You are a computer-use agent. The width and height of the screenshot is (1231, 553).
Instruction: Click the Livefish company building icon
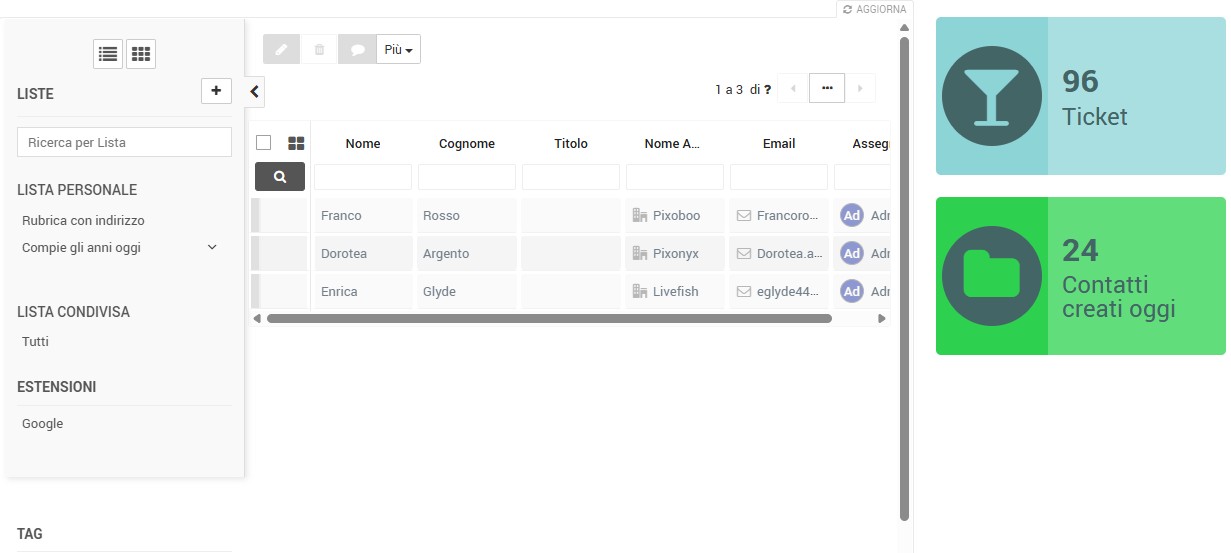coord(640,292)
